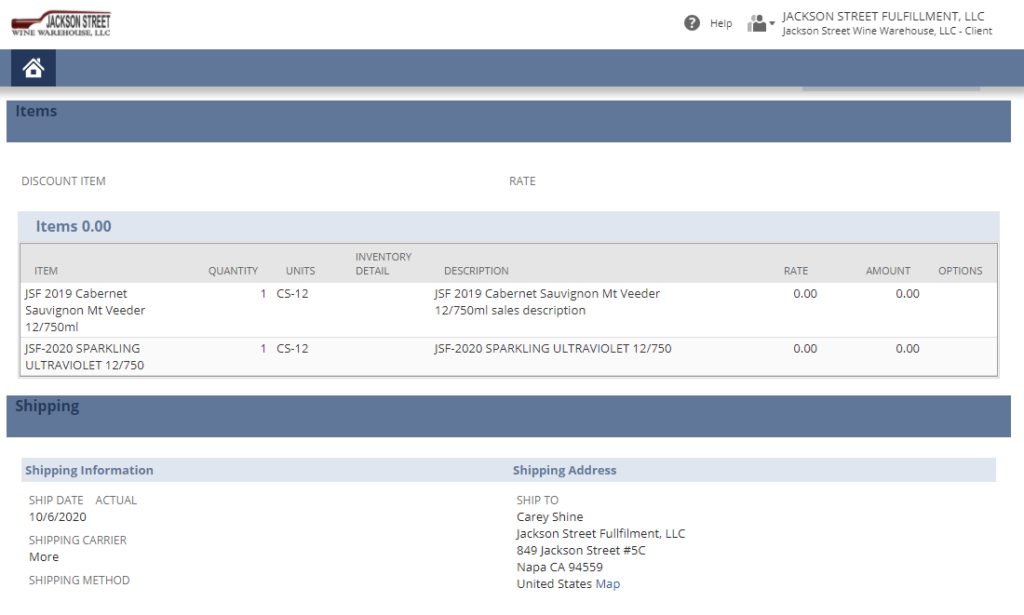Click the DISCOUNT ITEM field label
This screenshot has width=1024, height=615.
click(x=63, y=181)
